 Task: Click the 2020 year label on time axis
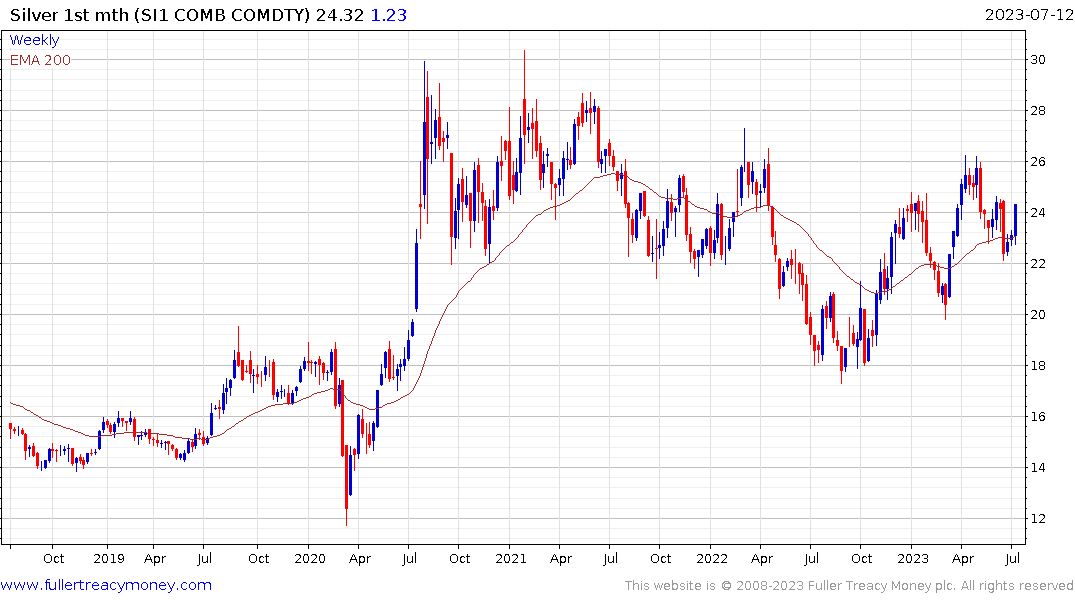click(x=310, y=559)
